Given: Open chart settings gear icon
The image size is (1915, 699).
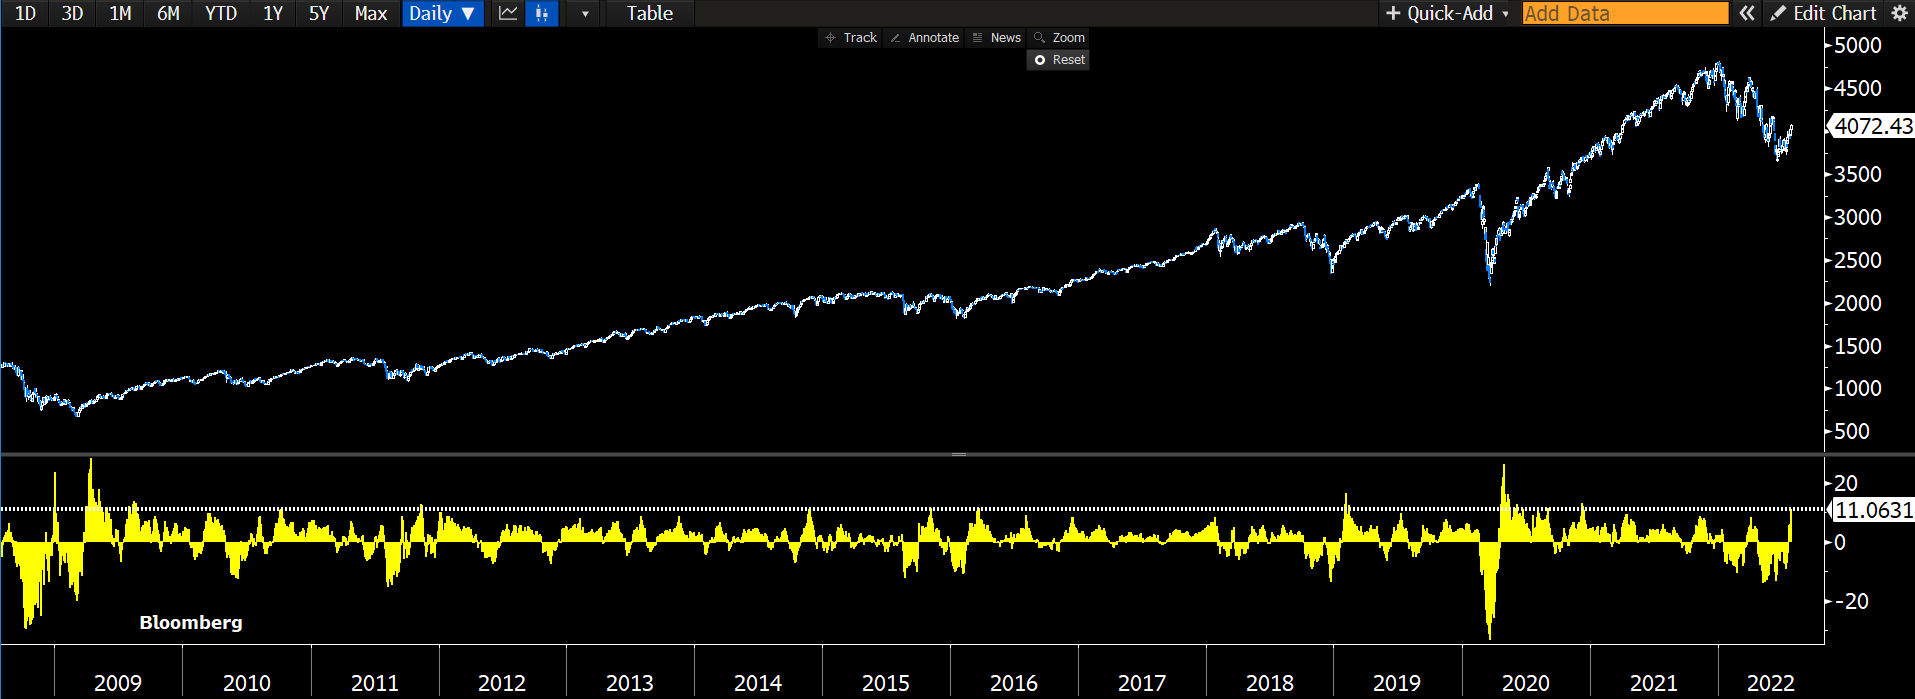Looking at the screenshot, I should pyautogui.click(x=1899, y=13).
